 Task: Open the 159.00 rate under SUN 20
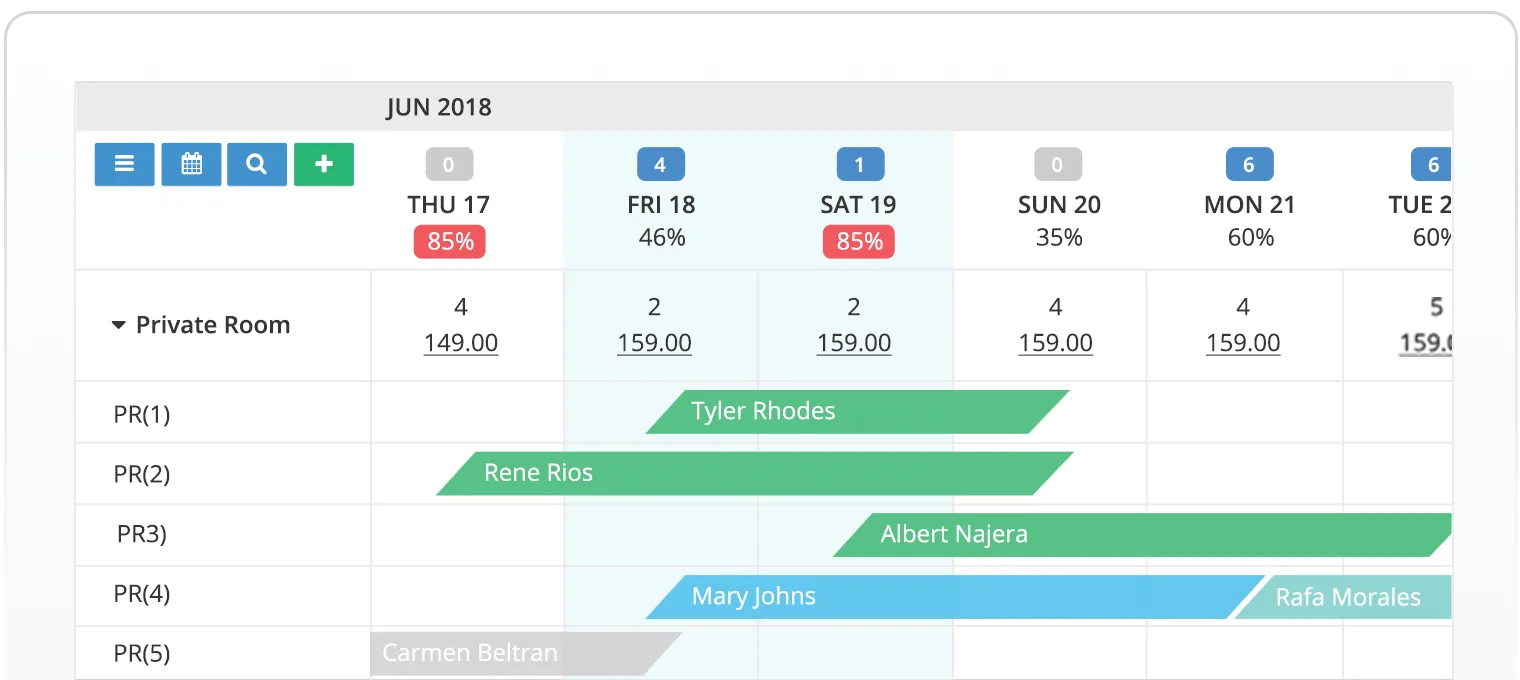(1055, 343)
